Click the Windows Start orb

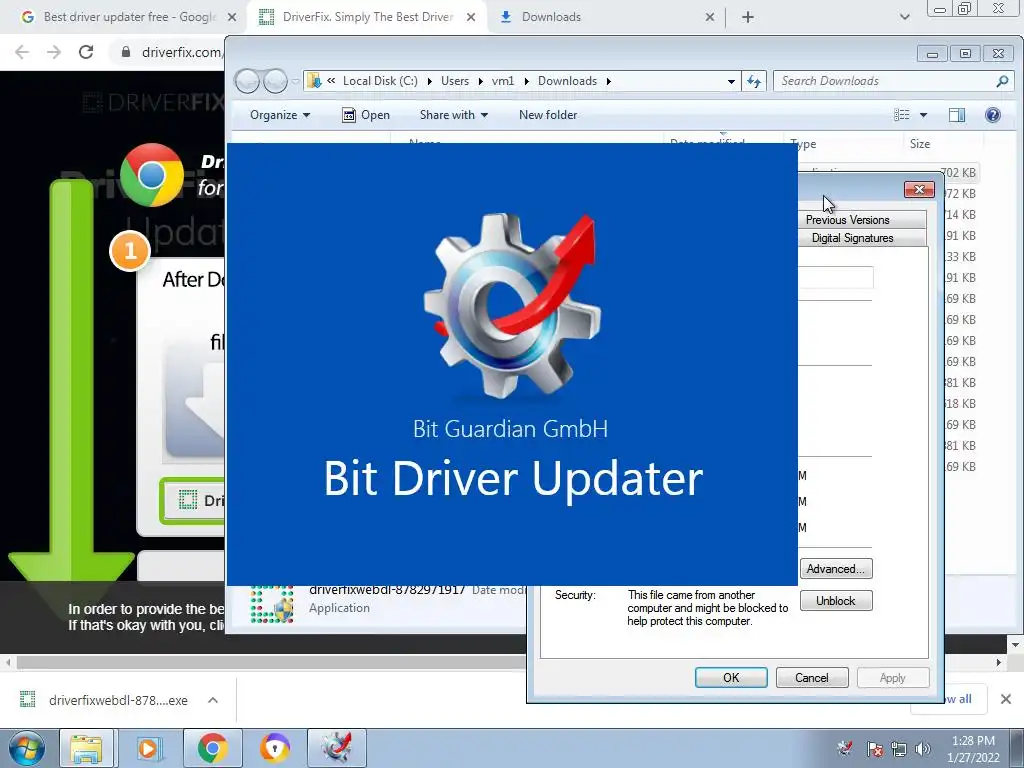click(27, 748)
